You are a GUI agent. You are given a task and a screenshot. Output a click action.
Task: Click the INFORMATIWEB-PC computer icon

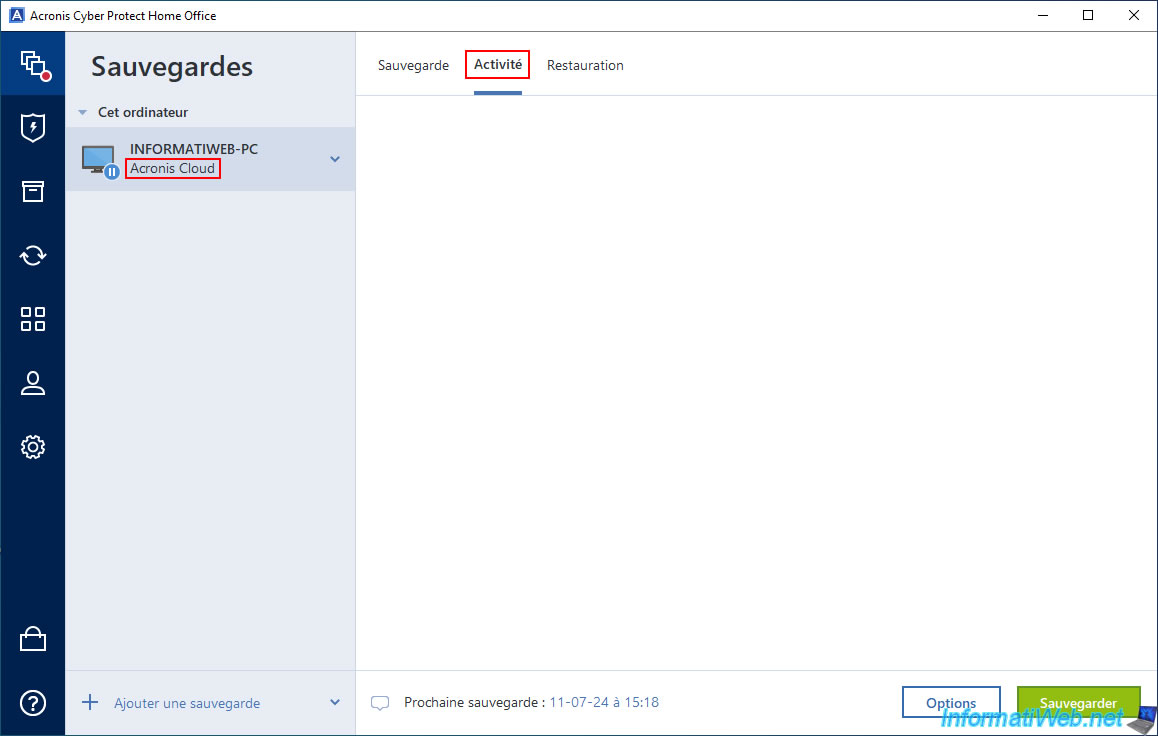point(99,160)
